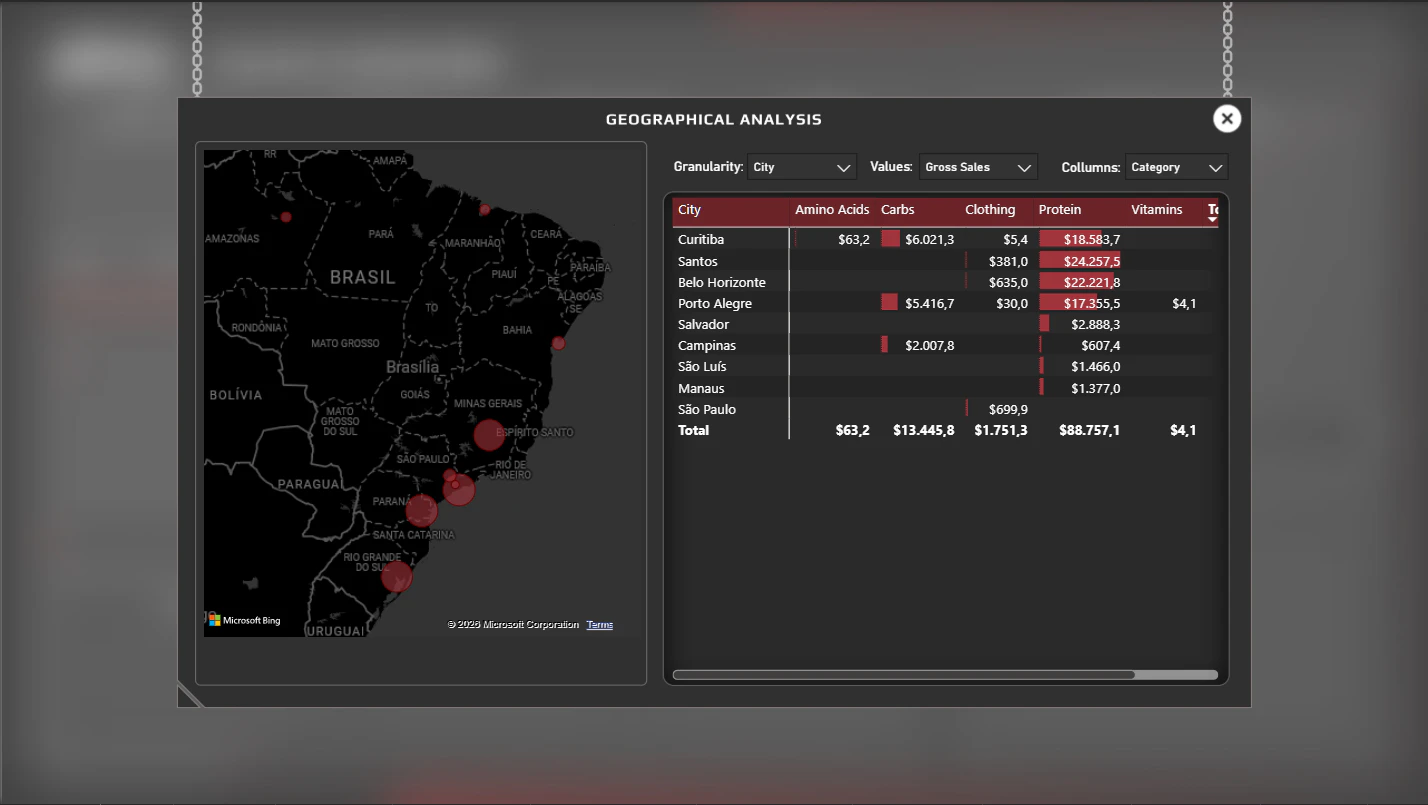
Task: Click the Total row label
Action: pos(693,430)
